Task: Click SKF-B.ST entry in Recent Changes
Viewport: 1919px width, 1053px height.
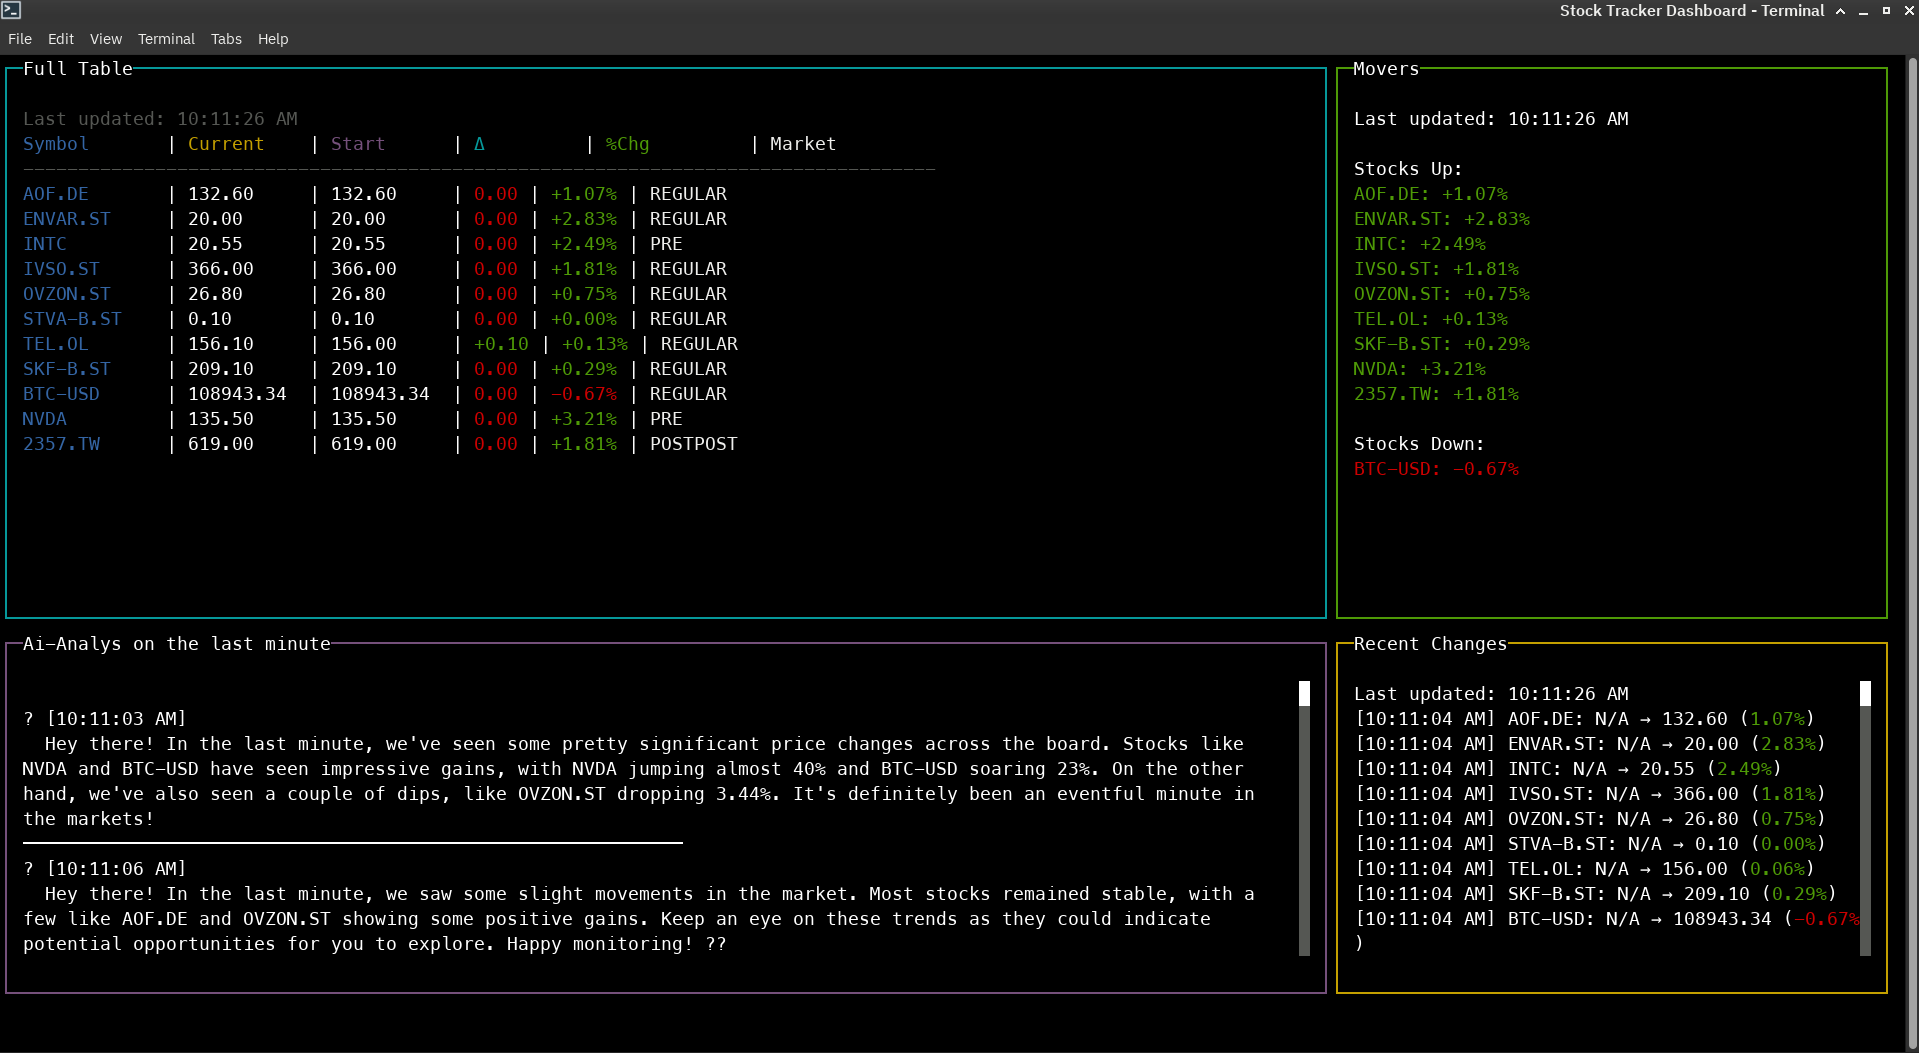Action: pos(1596,894)
